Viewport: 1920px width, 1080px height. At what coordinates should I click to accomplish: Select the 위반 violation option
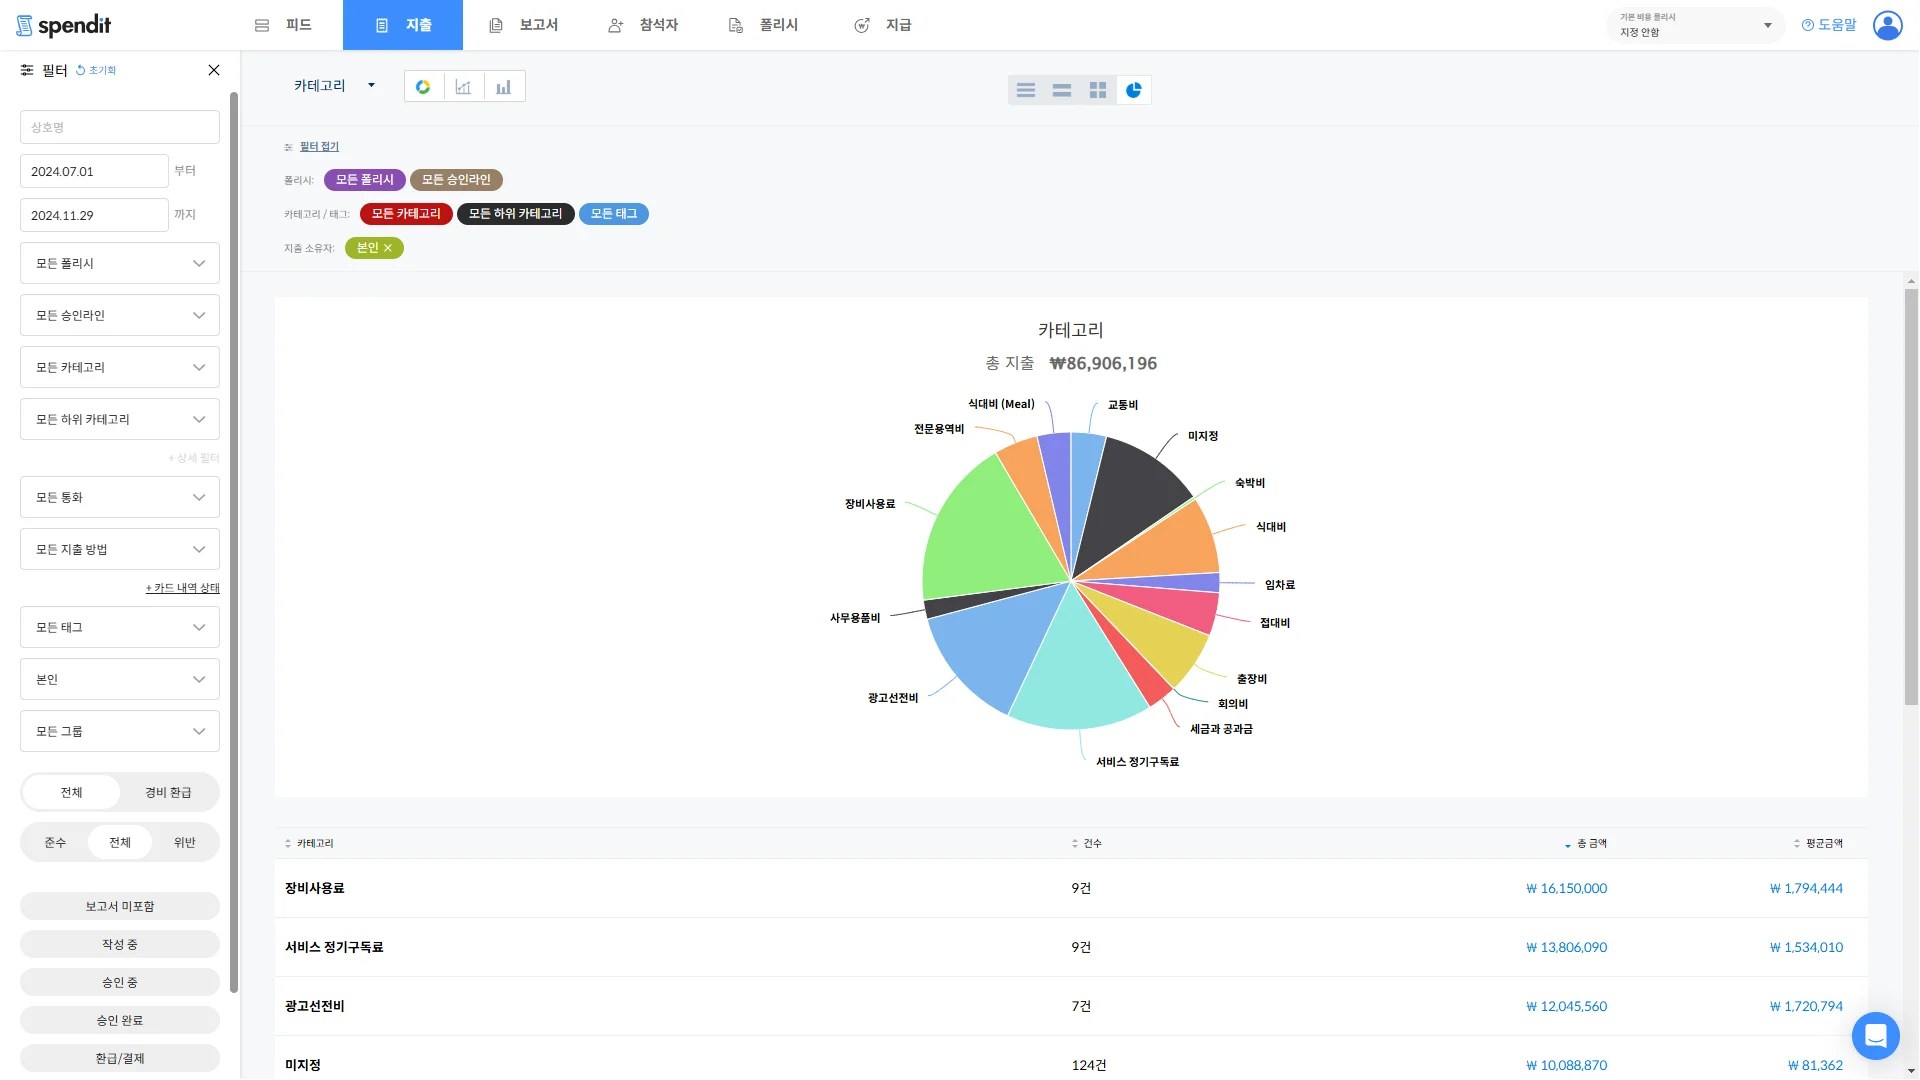click(184, 842)
